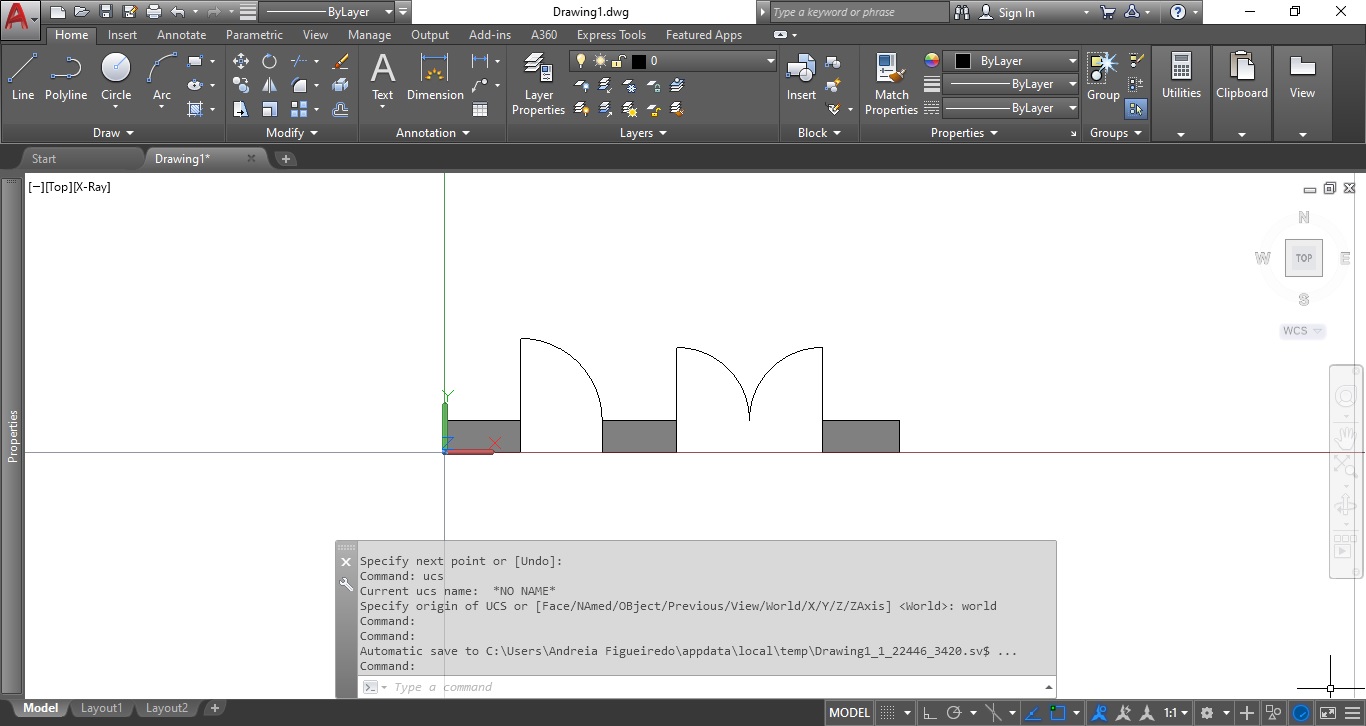Toggle Ortho mode in status bar
Screen dimensions: 1366x726
point(930,713)
